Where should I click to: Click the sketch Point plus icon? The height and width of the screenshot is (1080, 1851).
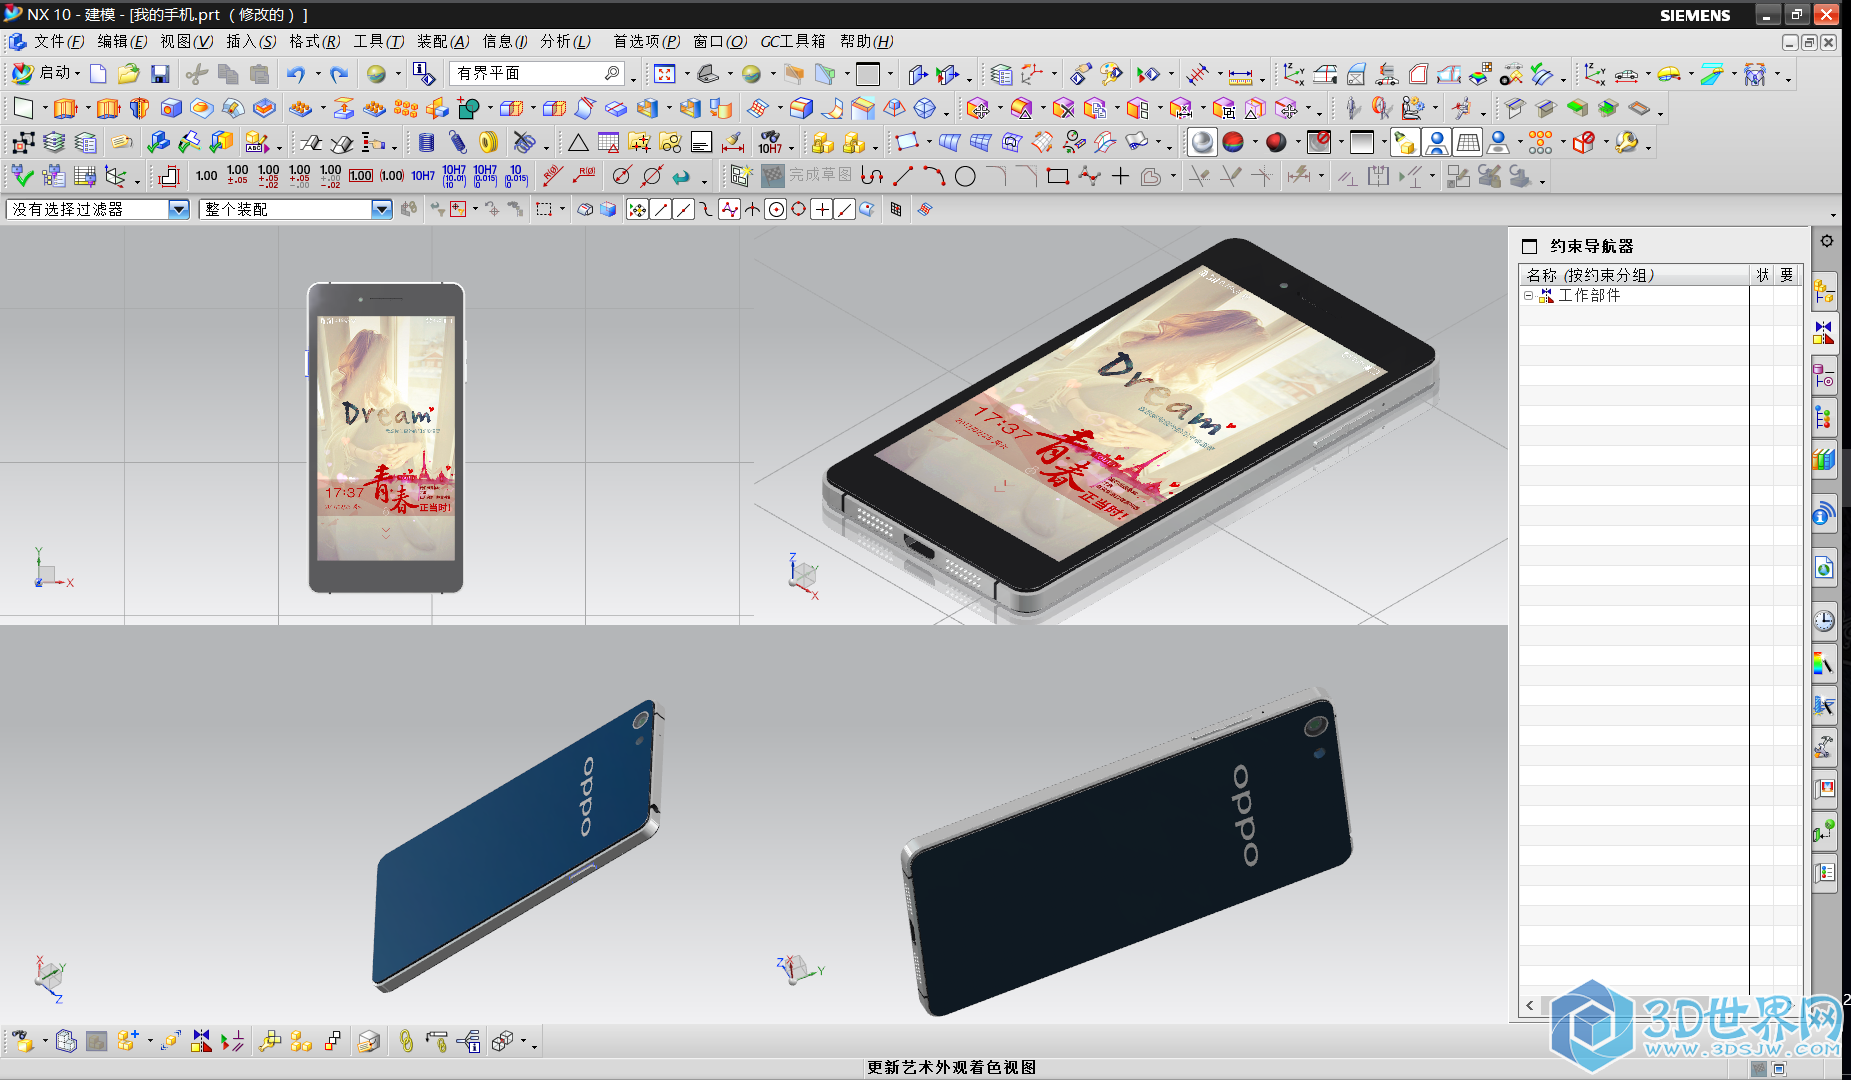[1120, 177]
